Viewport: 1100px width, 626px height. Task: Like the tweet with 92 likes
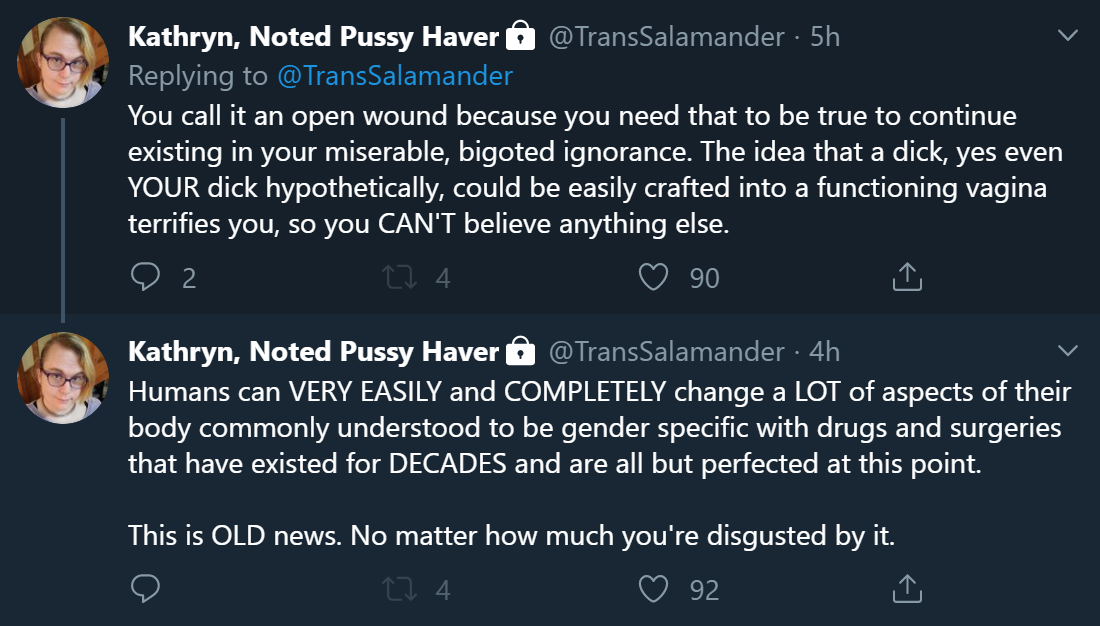point(653,589)
